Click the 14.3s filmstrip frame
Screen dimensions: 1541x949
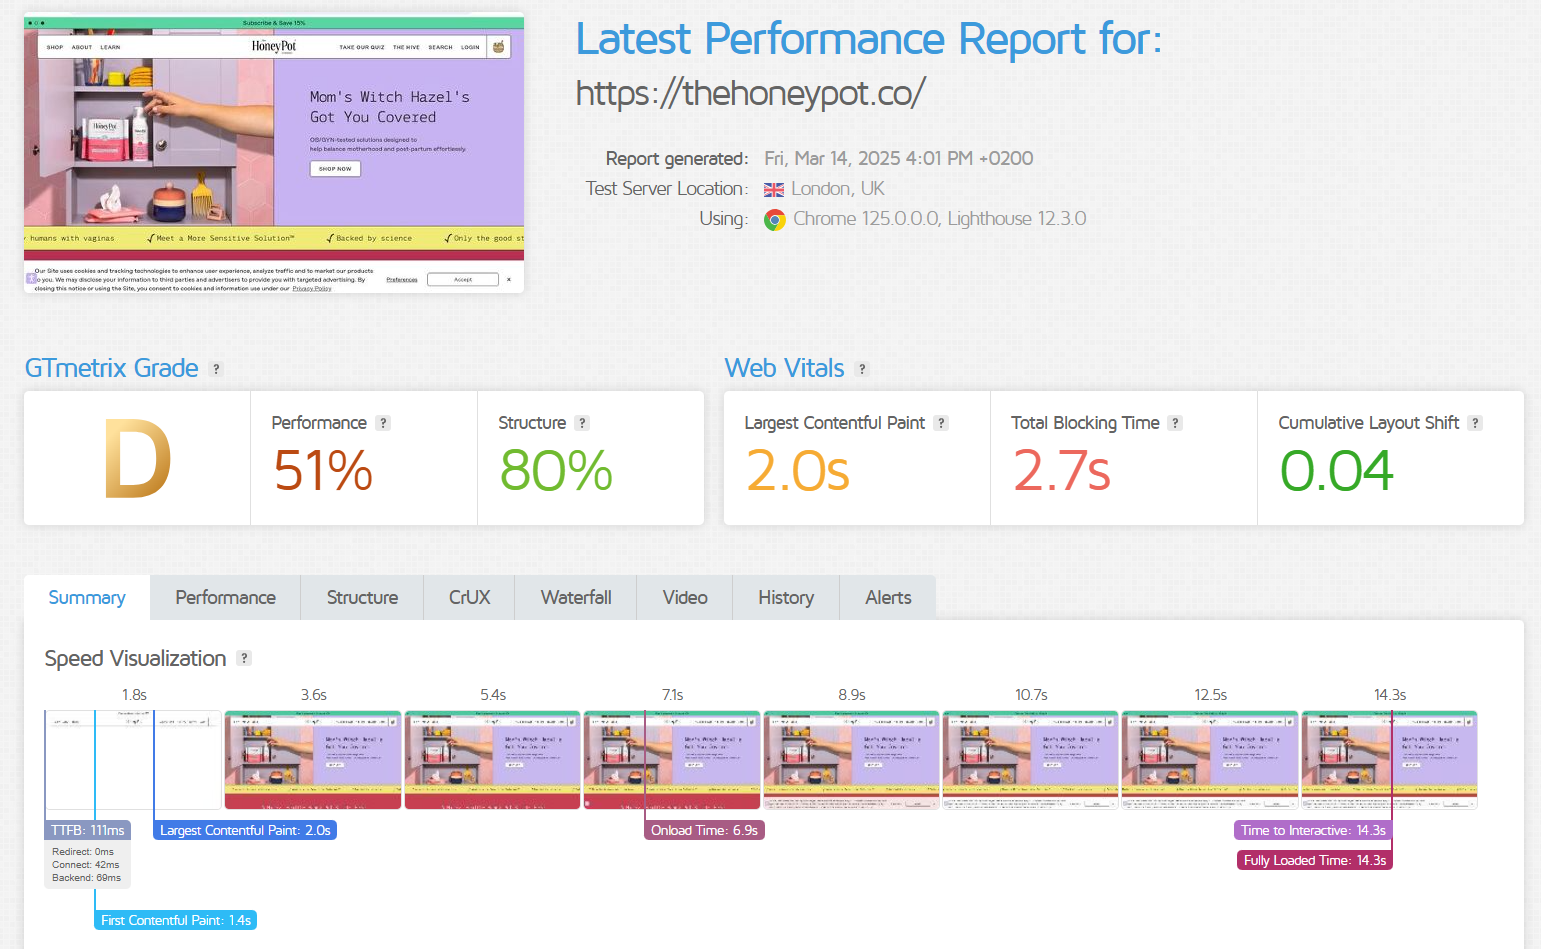coord(1390,760)
